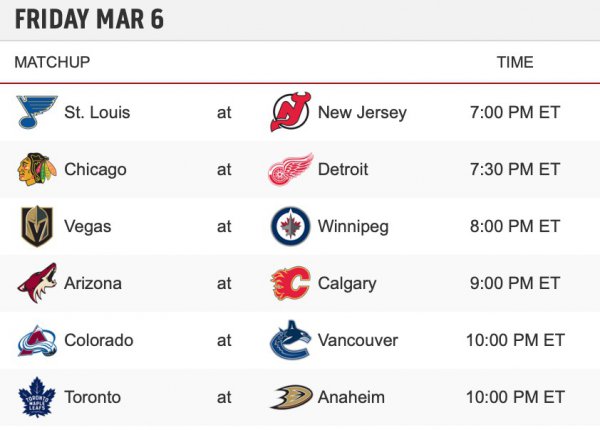Click the Friday Mar 6 date heading
This screenshot has width=600, height=430.
pos(90,19)
